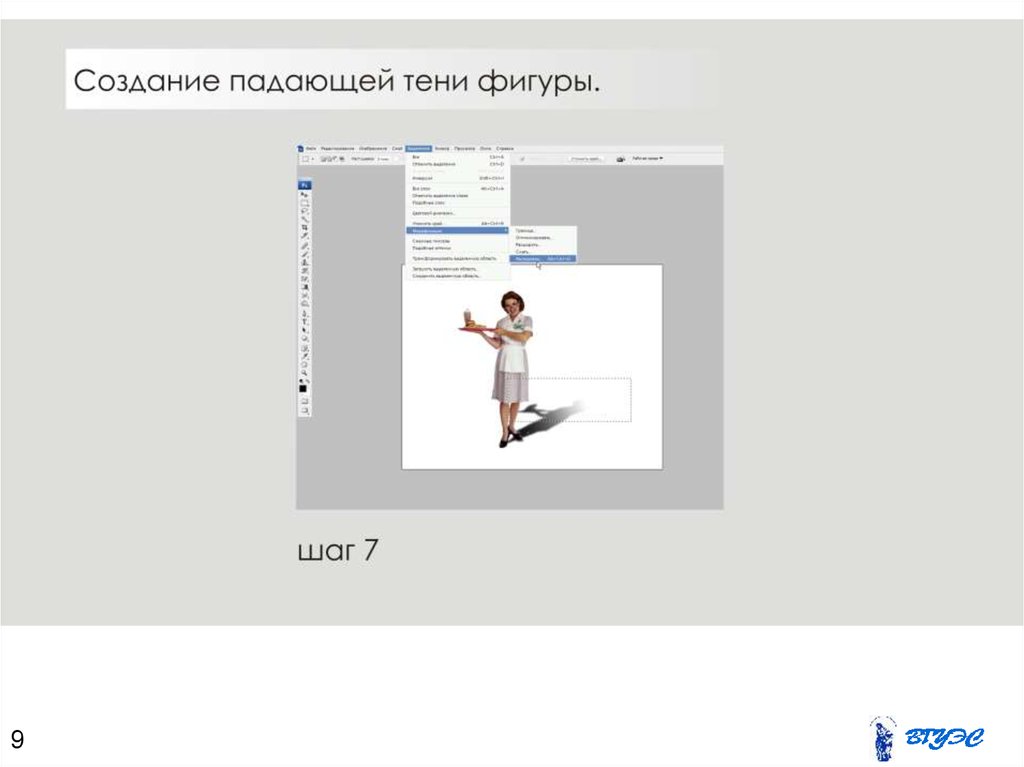The height and width of the screenshot is (767, 1024).
Task: Choose Цветовой диапазон menu entry
Action: 458,213
